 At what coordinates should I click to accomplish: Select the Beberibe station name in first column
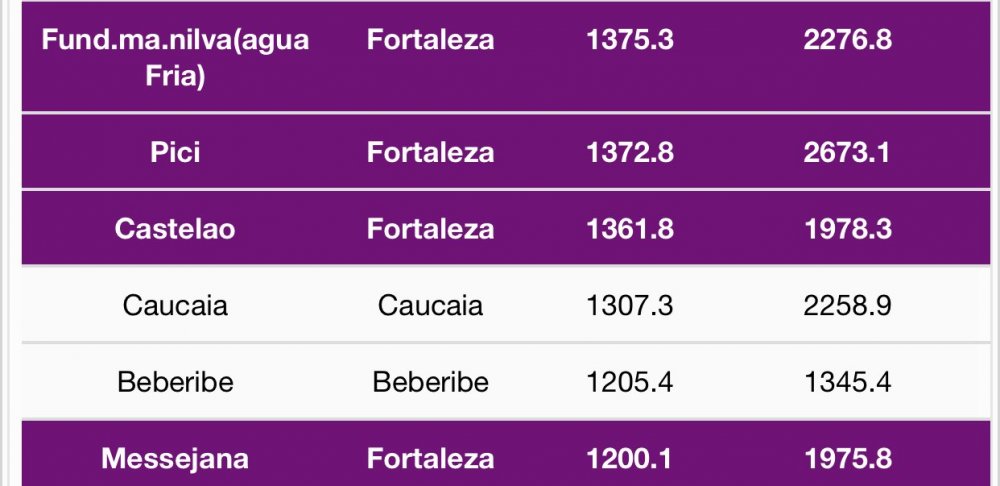coord(175,382)
